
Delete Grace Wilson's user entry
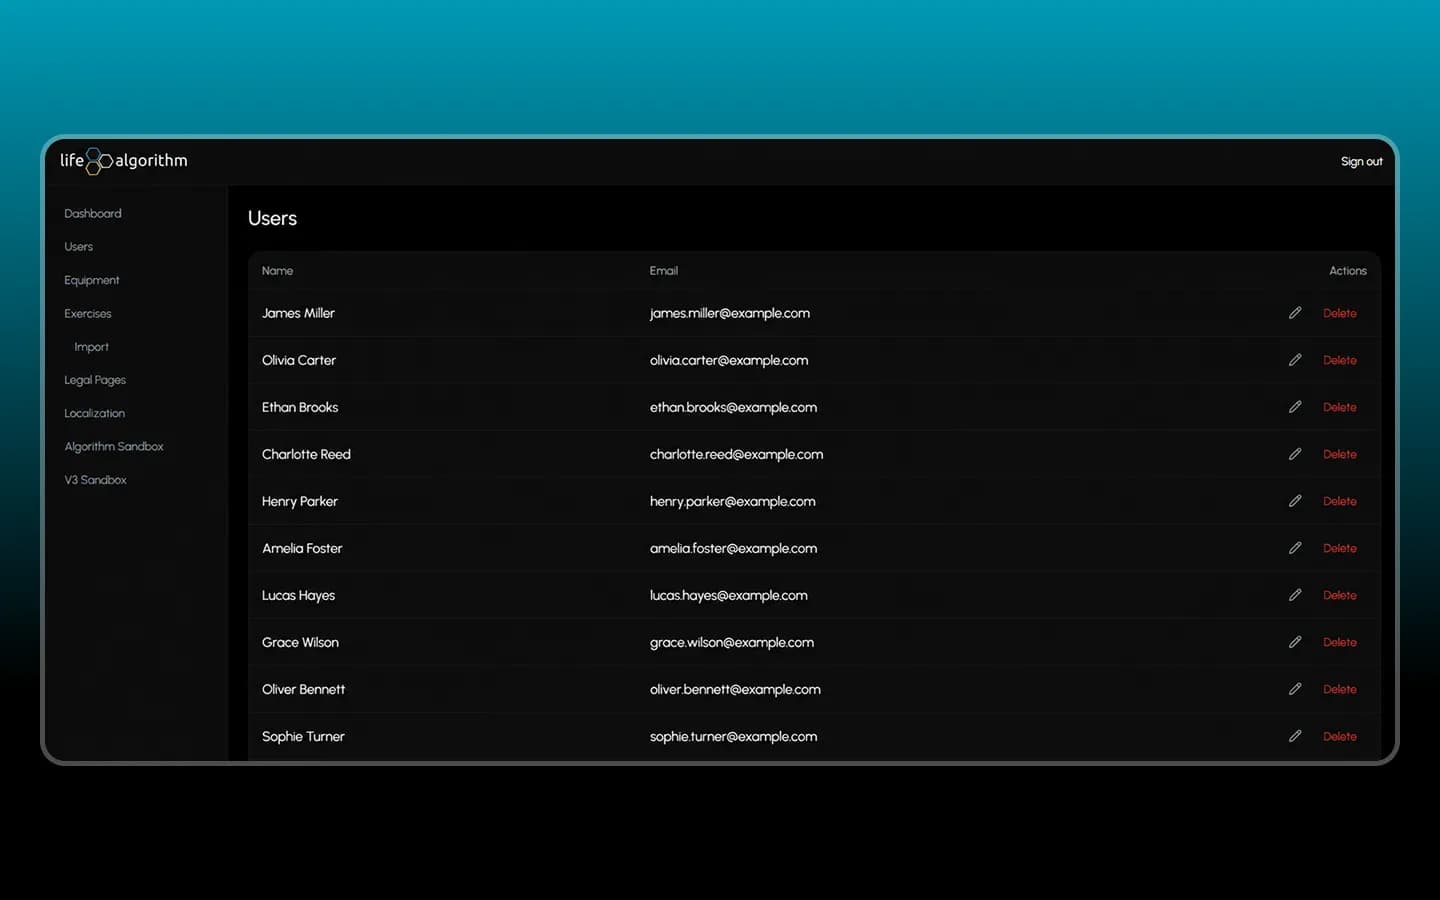click(x=1340, y=642)
